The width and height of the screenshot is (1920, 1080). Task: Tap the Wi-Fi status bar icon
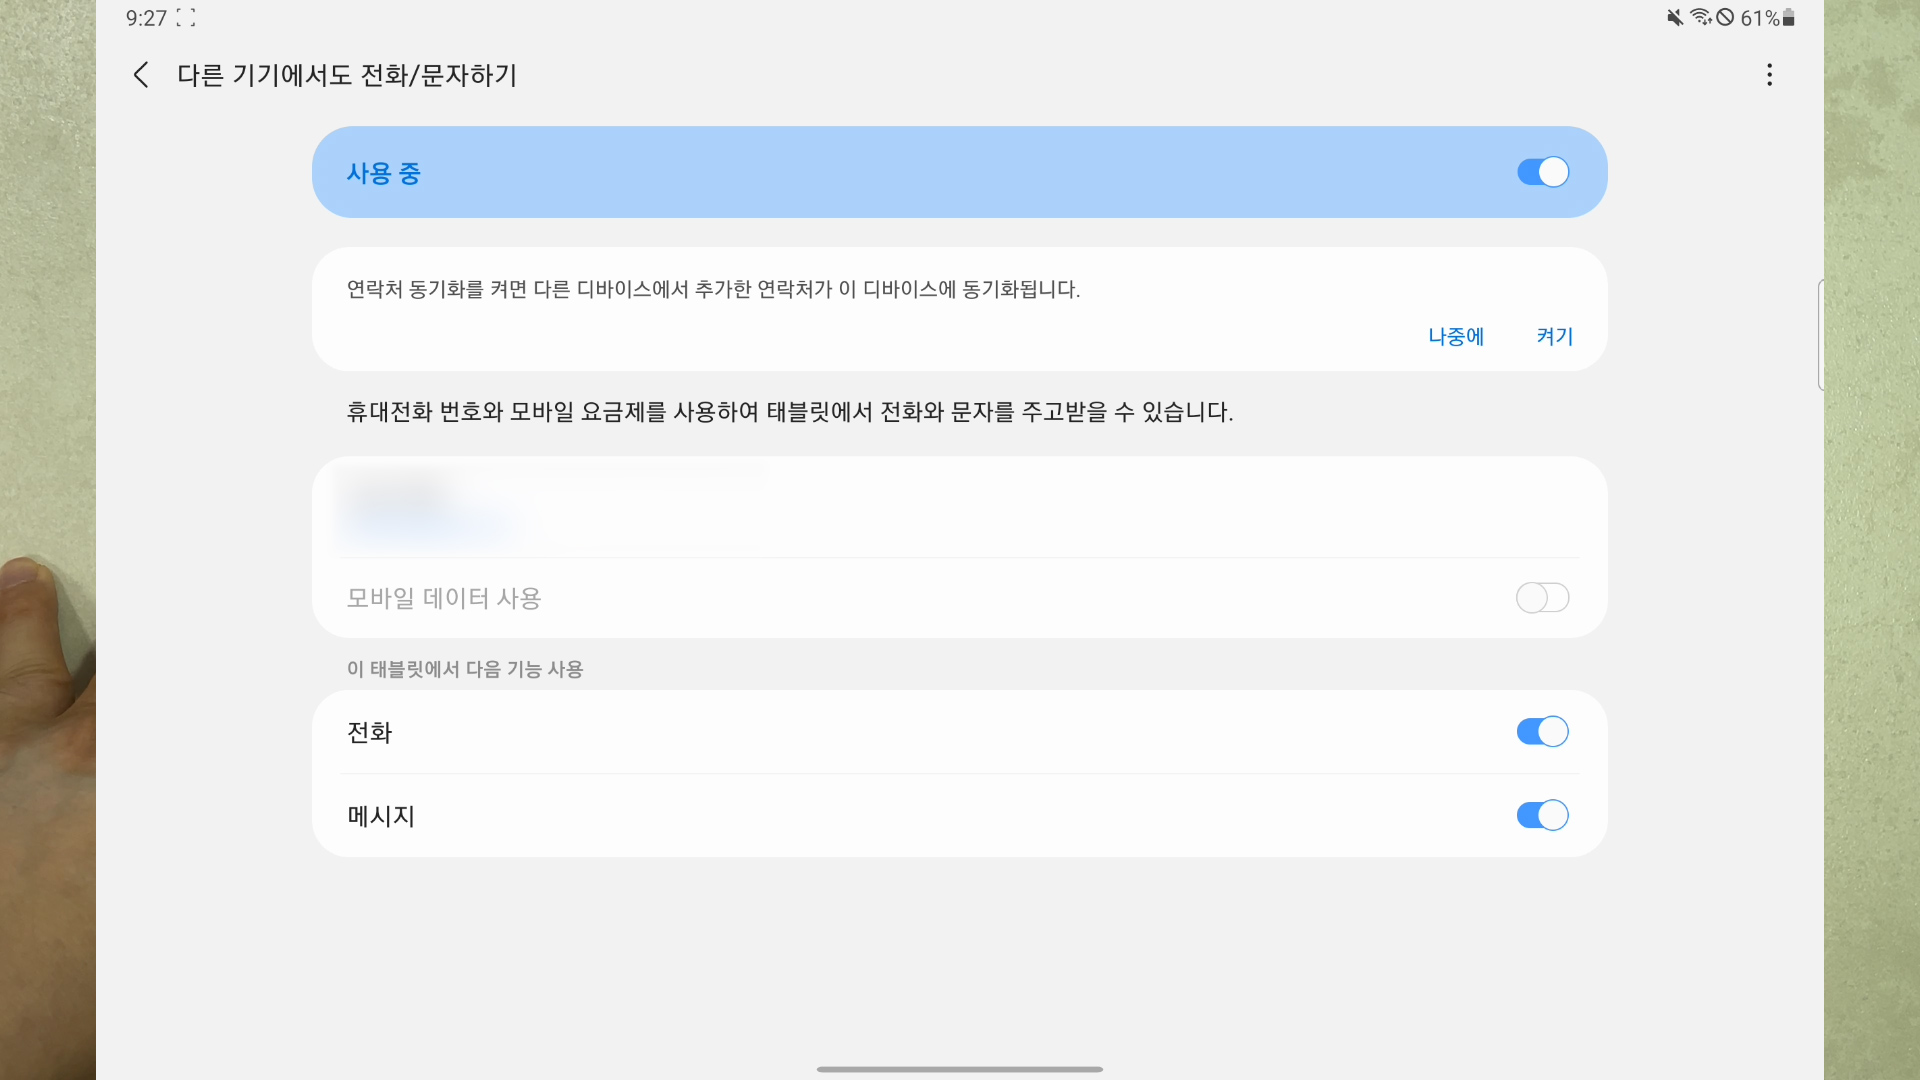point(1700,18)
